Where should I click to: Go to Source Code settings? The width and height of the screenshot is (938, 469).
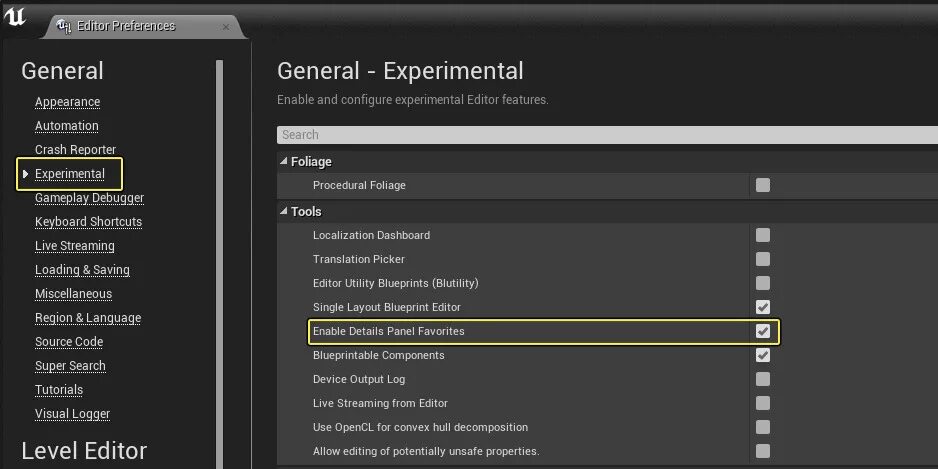click(69, 342)
